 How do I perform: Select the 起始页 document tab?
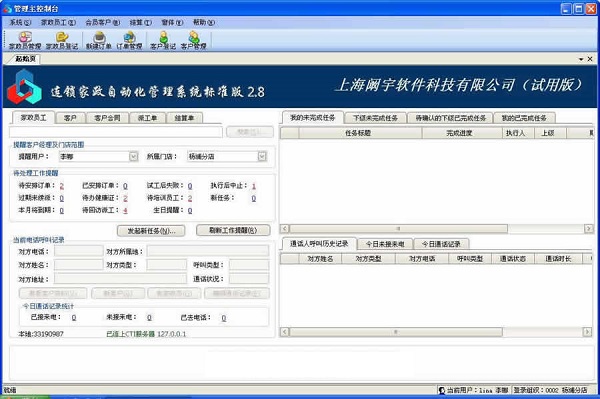[25, 59]
